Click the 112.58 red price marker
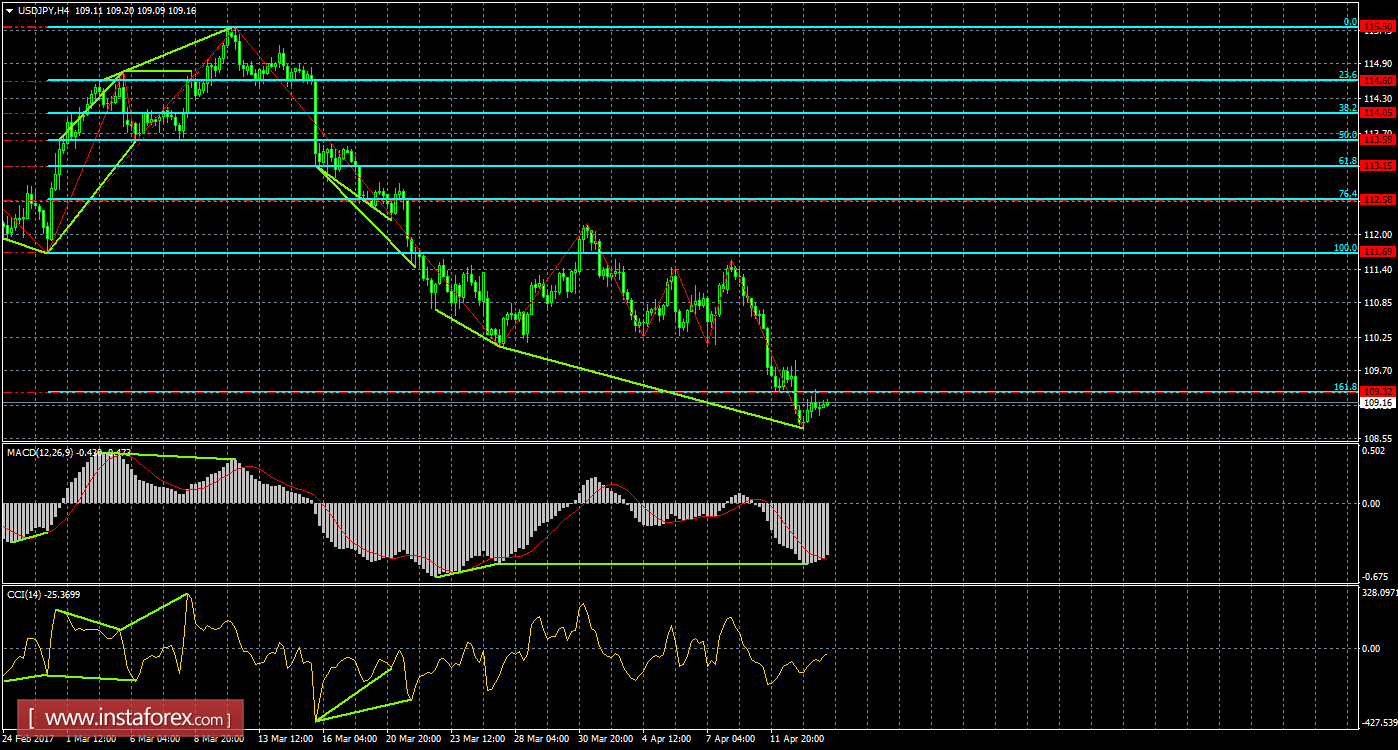 pyautogui.click(x=1378, y=199)
